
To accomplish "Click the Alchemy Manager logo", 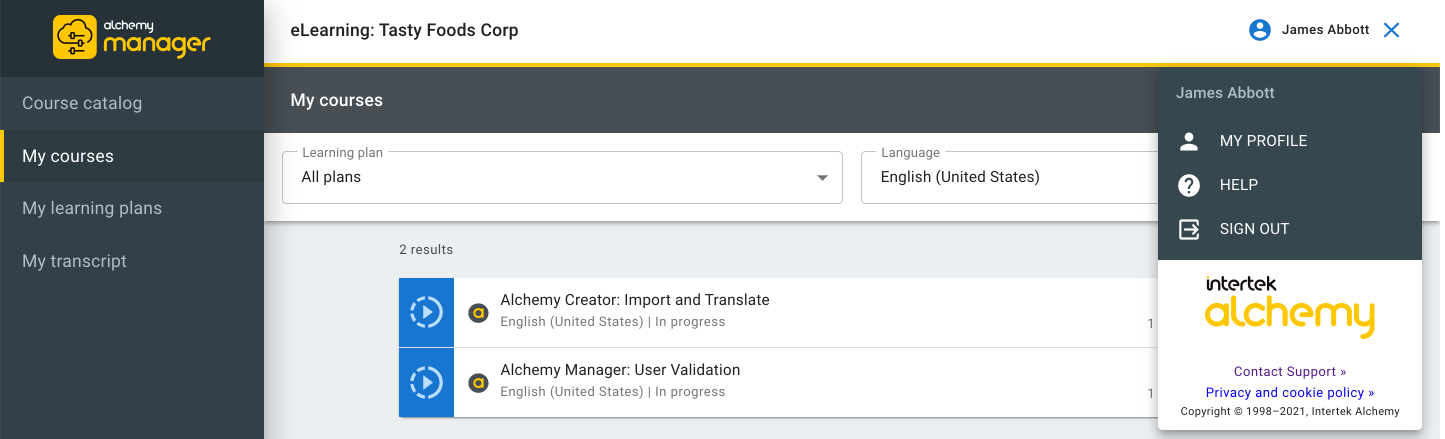I will [x=132, y=37].
